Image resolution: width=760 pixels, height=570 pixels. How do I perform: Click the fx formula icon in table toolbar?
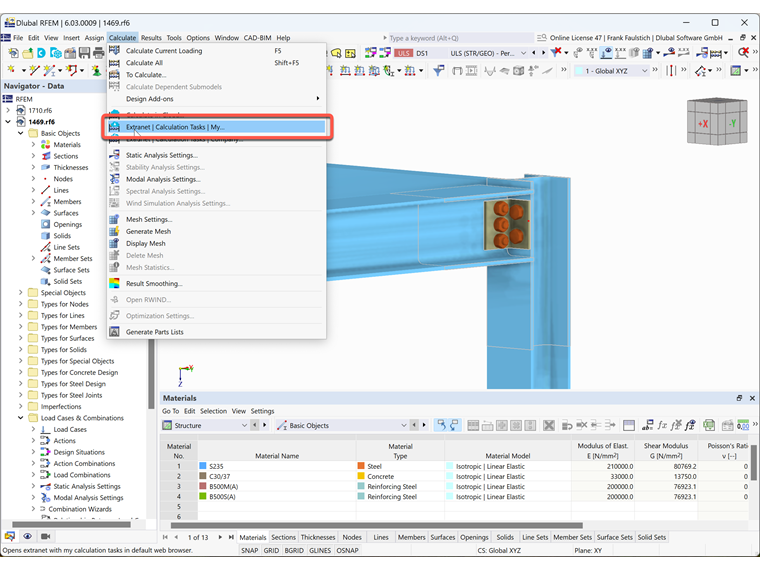click(x=662, y=426)
